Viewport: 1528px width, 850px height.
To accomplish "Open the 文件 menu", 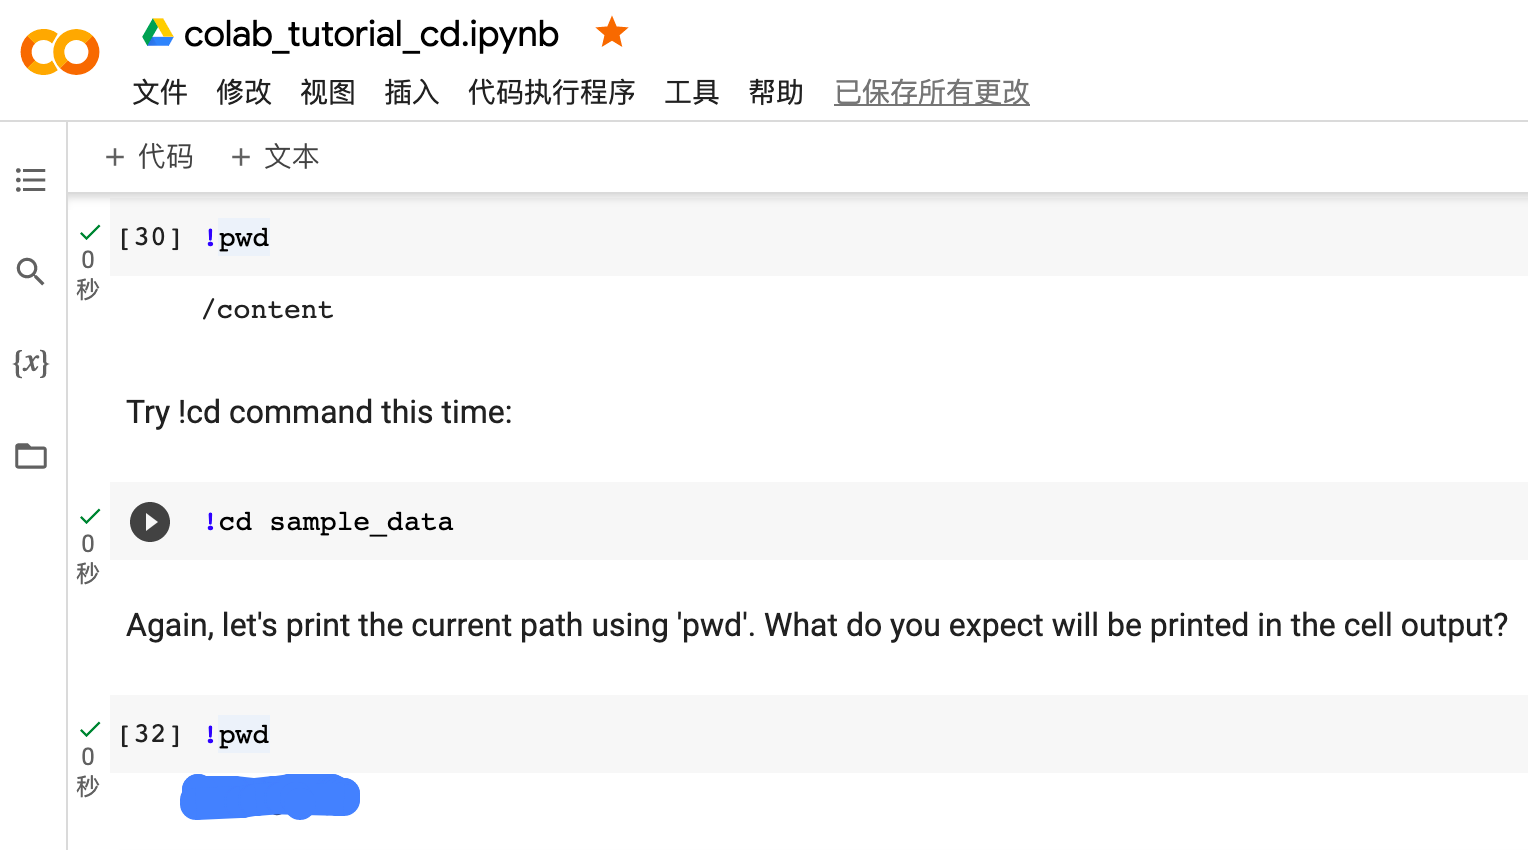I will coord(160,92).
